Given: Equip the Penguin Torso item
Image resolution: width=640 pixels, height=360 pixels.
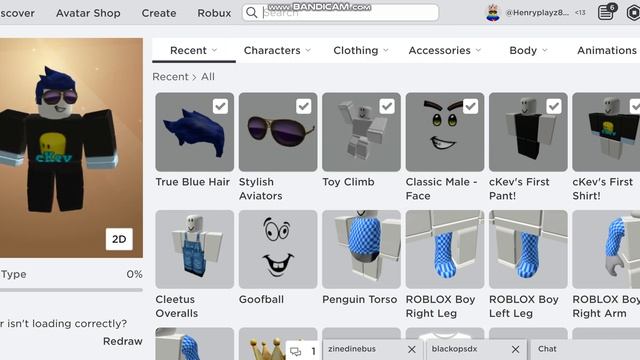Looking at the screenshot, I should tap(361, 249).
